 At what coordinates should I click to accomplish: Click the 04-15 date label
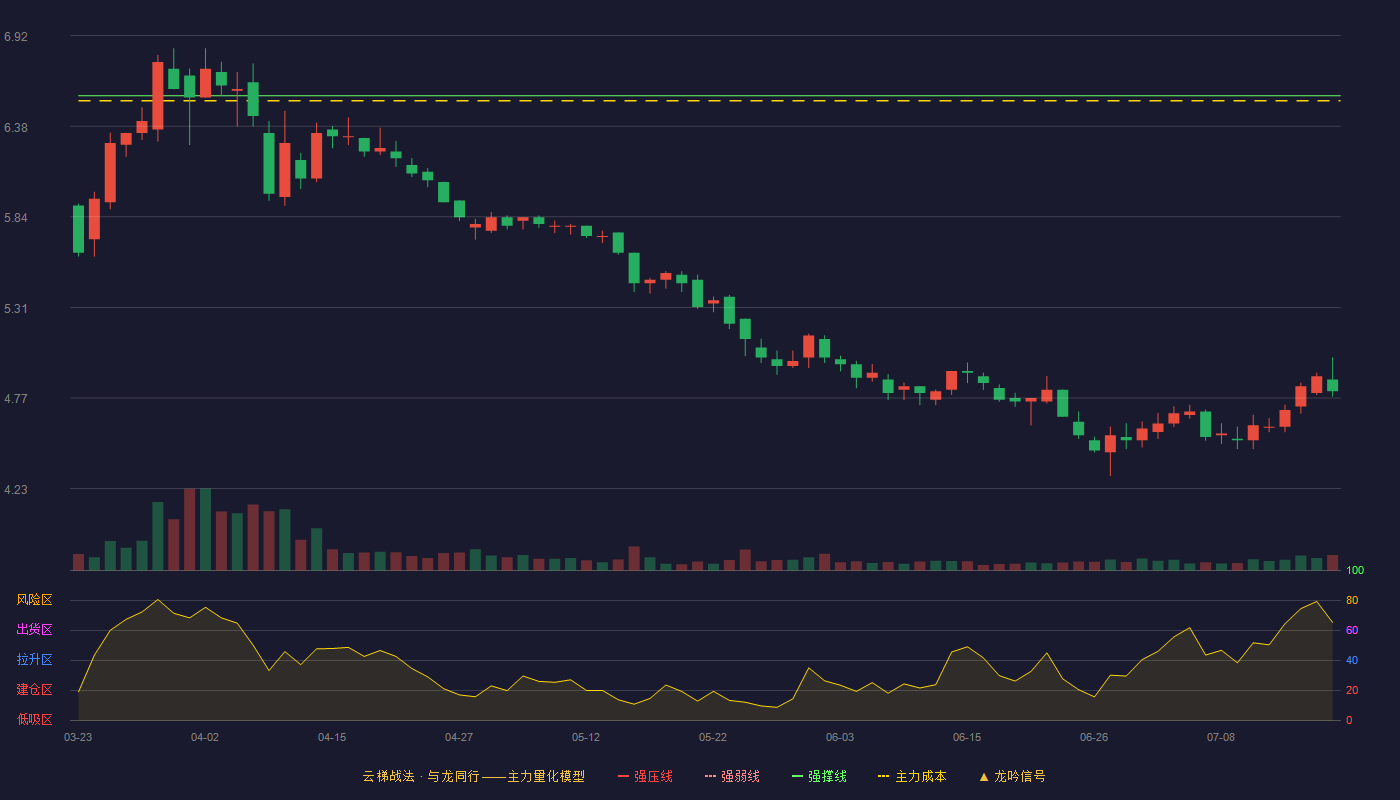click(x=332, y=737)
